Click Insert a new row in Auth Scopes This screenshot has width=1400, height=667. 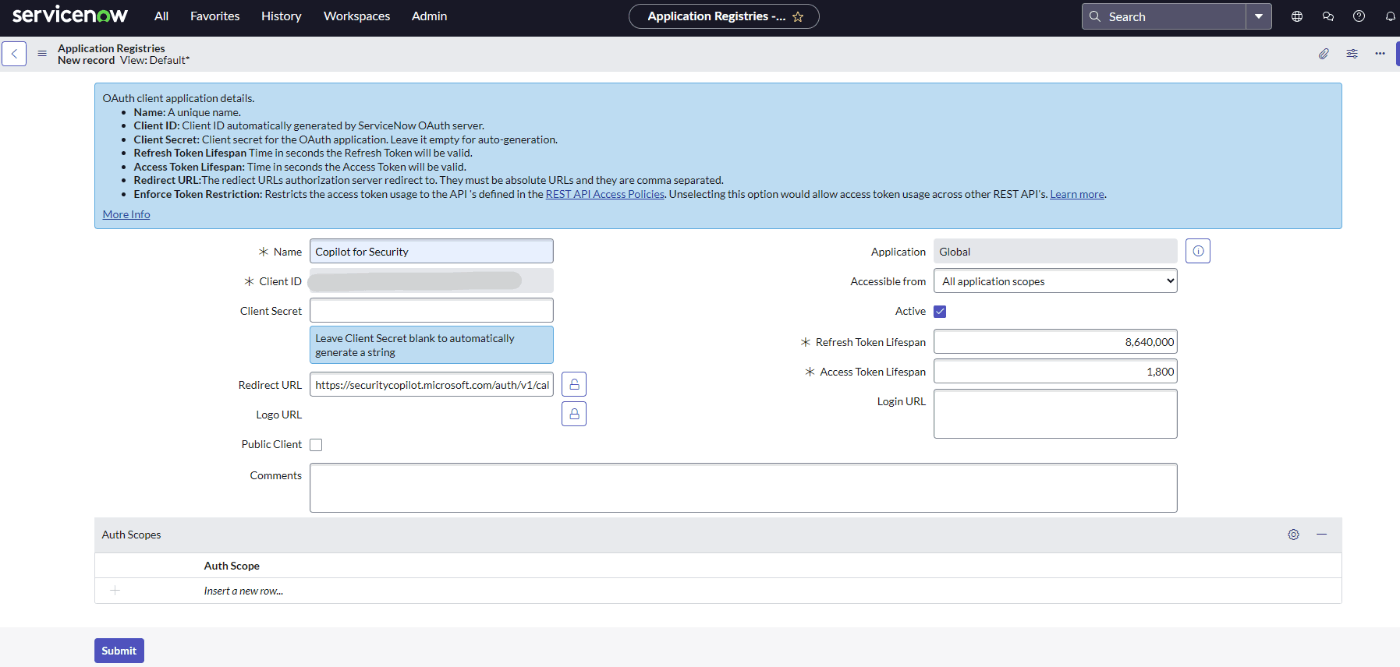[x=243, y=591]
